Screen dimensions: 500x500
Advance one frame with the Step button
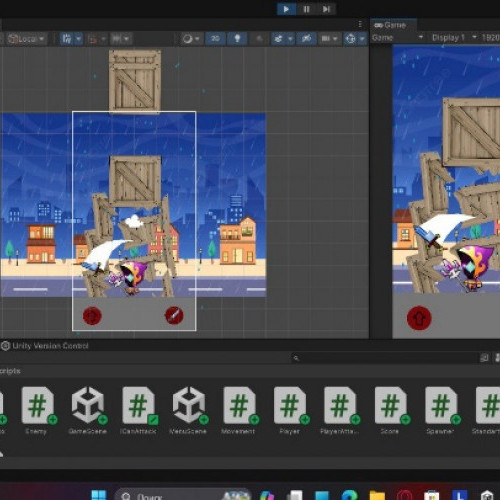click(326, 9)
